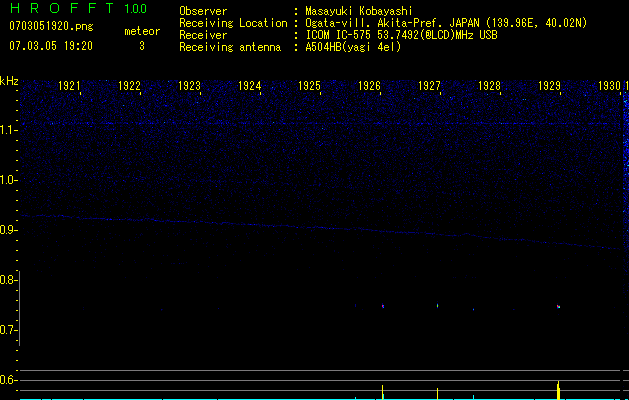
Task: Click the yellow intensity bar below 1926
Action: [x=382, y=392]
